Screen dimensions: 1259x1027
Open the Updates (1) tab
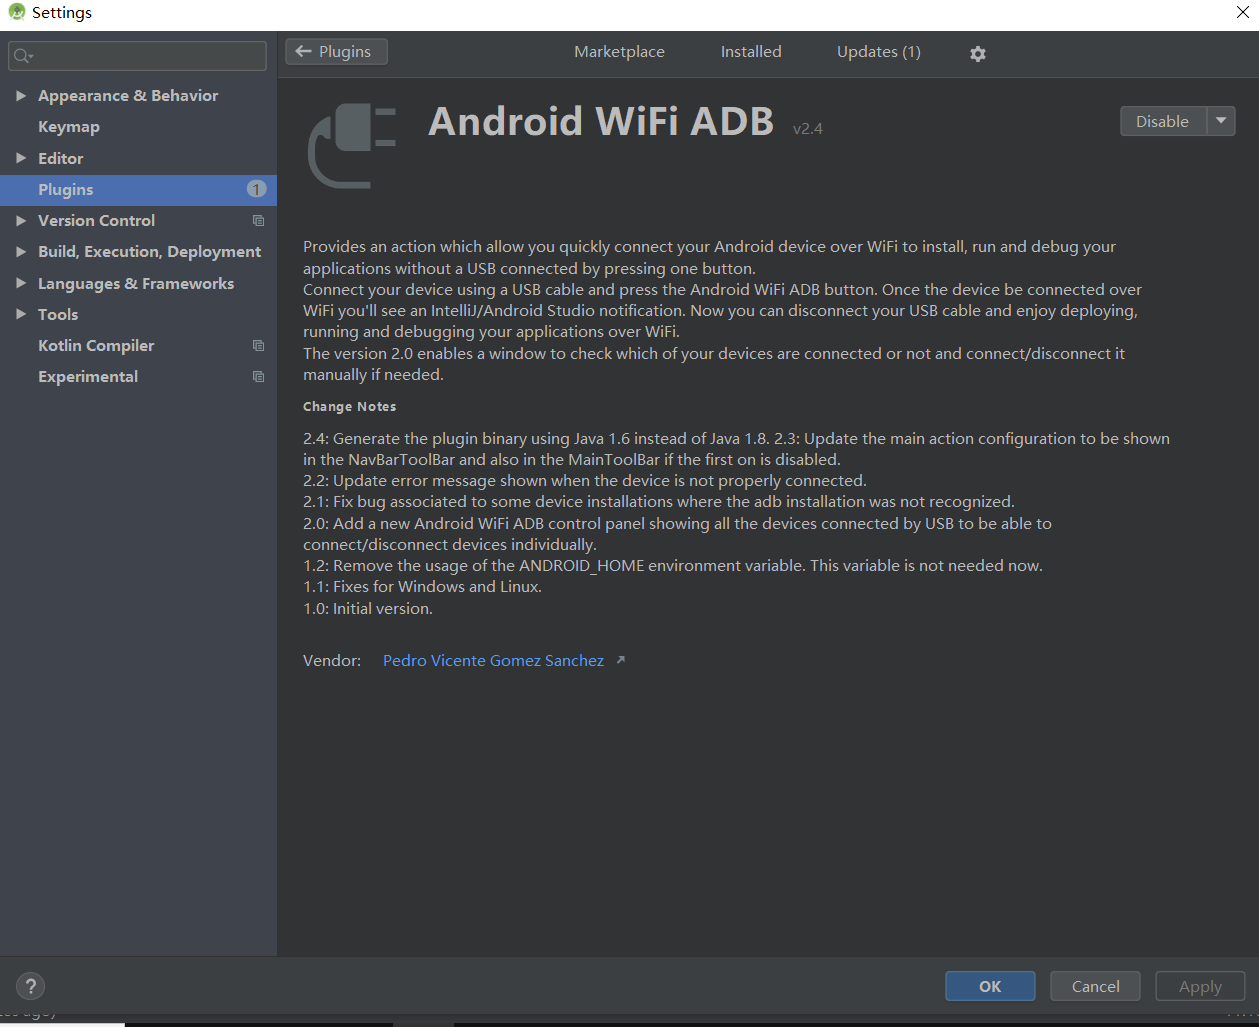click(879, 52)
